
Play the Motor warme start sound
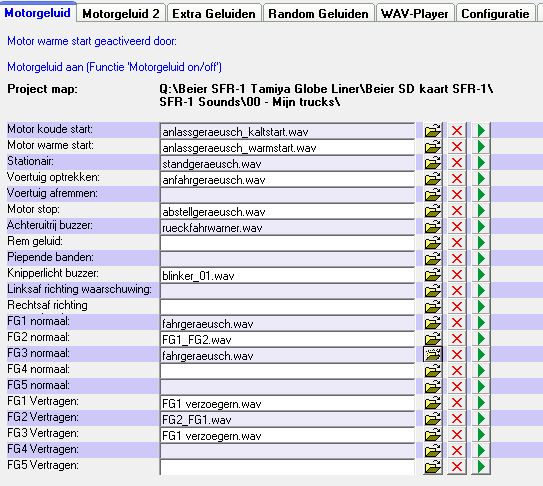point(481,147)
